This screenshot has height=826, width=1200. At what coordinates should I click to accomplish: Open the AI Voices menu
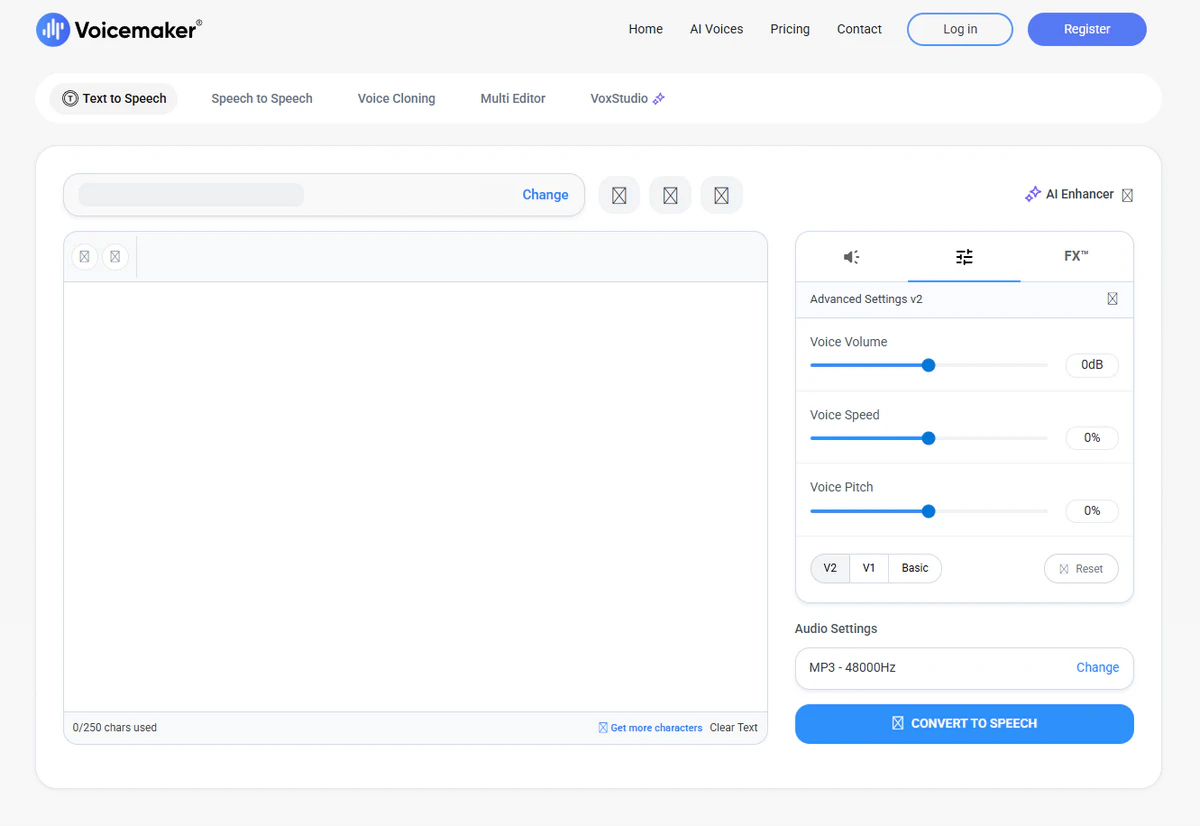click(716, 29)
